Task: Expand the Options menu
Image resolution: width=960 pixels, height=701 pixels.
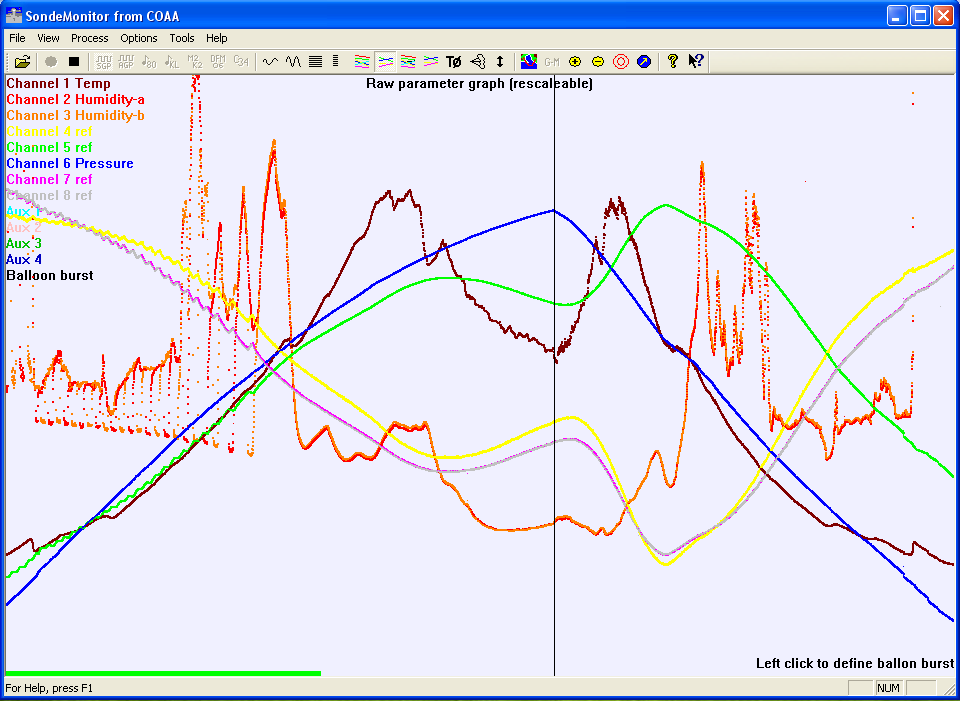Action: pyautogui.click(x=139, y=38)
